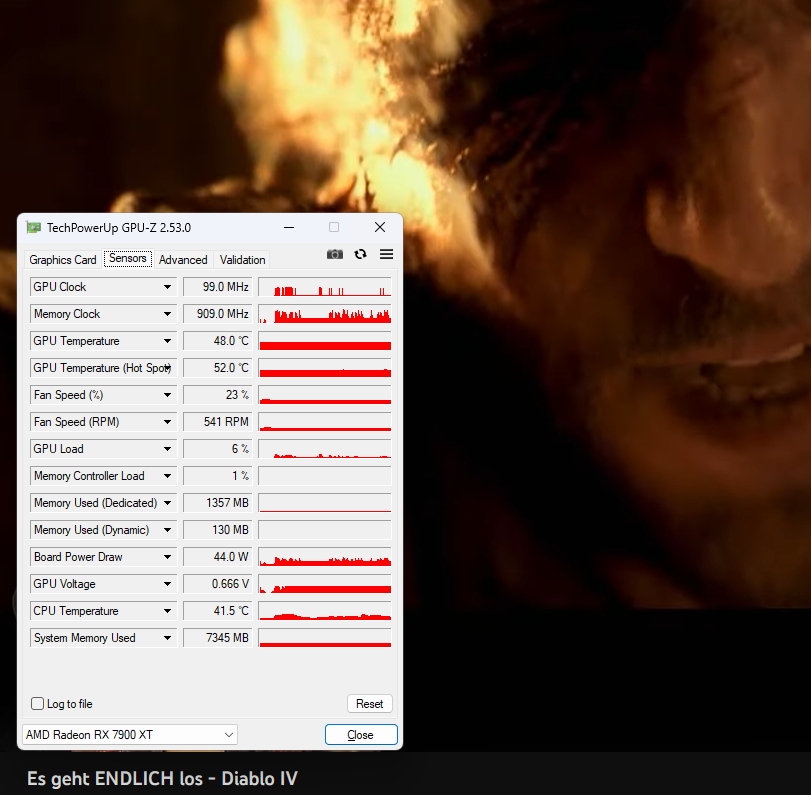Click the Memory Clock history graph
The width and height of the screenshot is (811, 795).
pos(325,314)
